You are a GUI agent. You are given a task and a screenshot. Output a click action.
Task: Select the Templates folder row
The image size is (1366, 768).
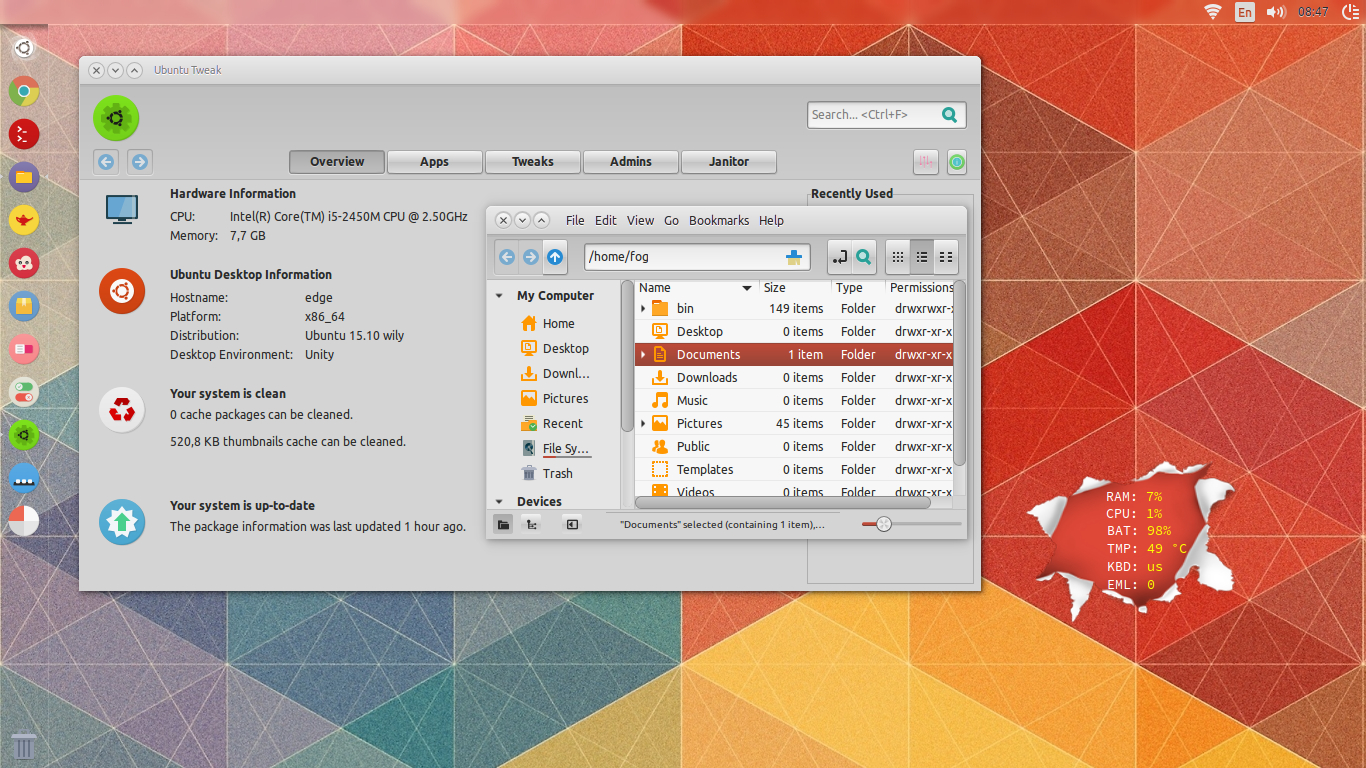794,469
